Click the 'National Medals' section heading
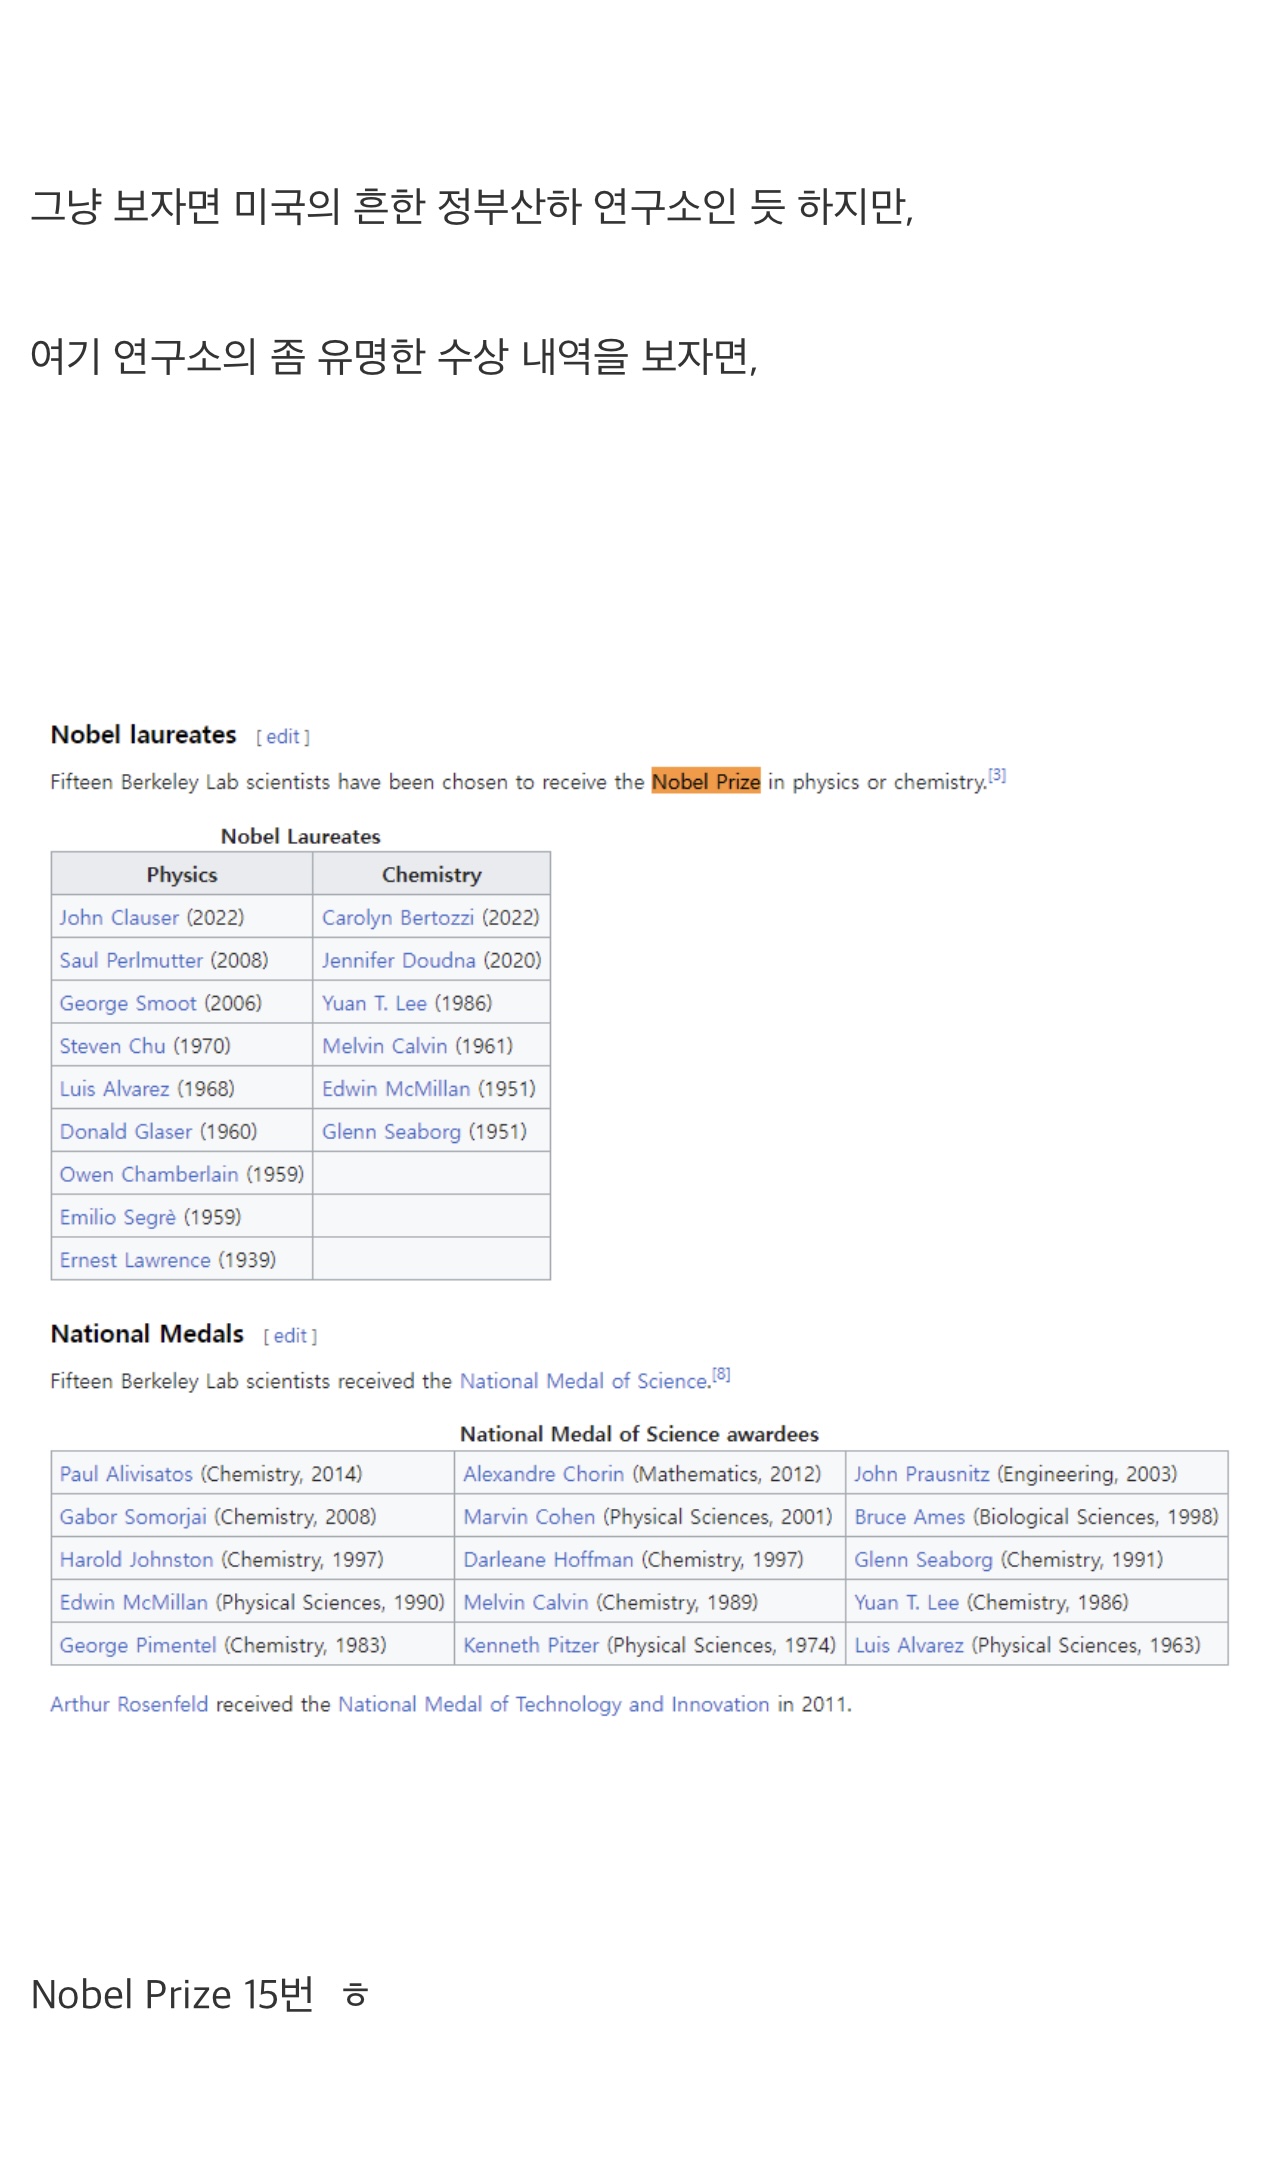 coord(147,1334)
